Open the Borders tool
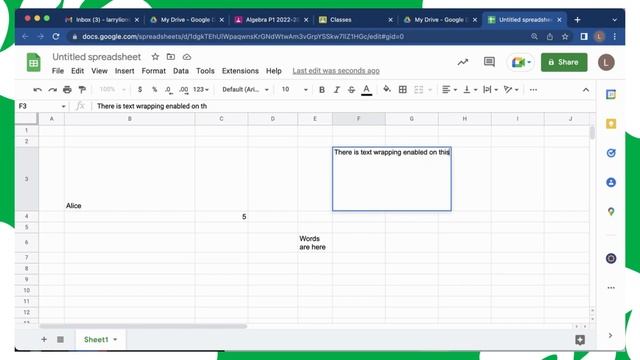The height and width of the screenshot is (360, 640). coord(402,89)
